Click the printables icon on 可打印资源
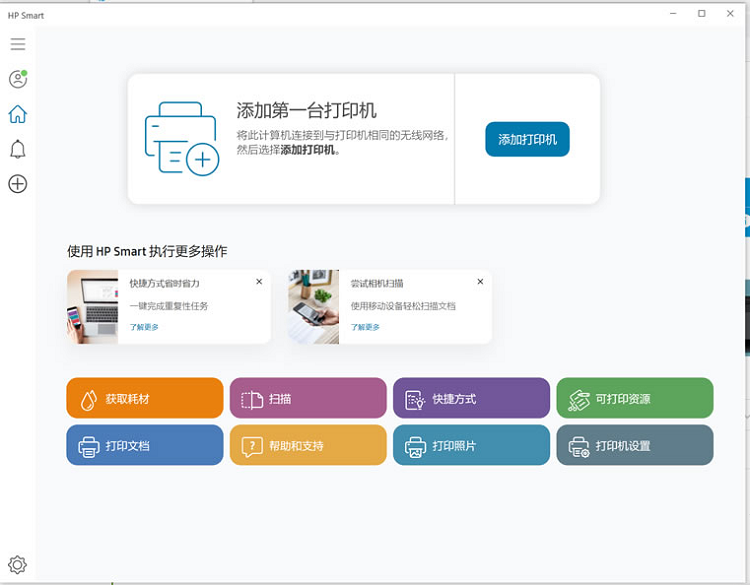Screen dimensions: 750x585 pos(579,400)
